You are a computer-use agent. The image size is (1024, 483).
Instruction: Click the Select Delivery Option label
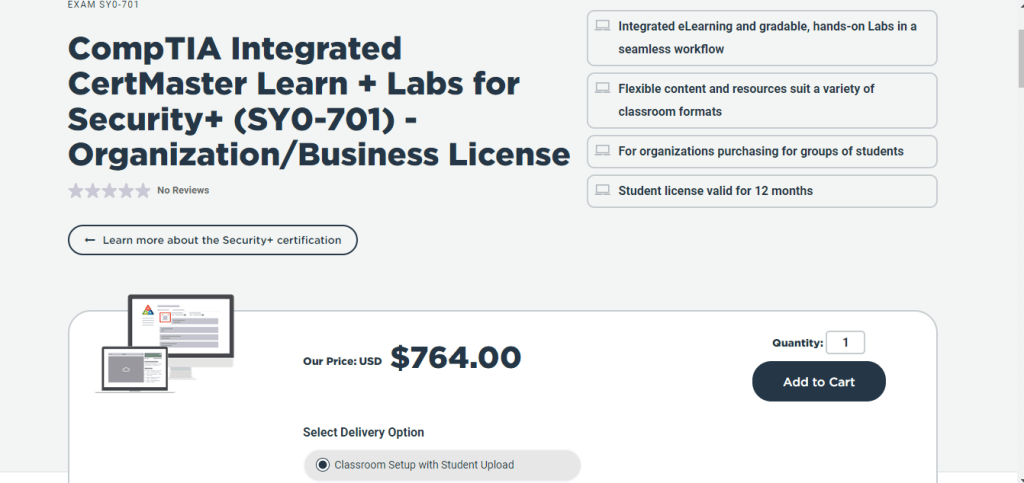pos(363,433)
